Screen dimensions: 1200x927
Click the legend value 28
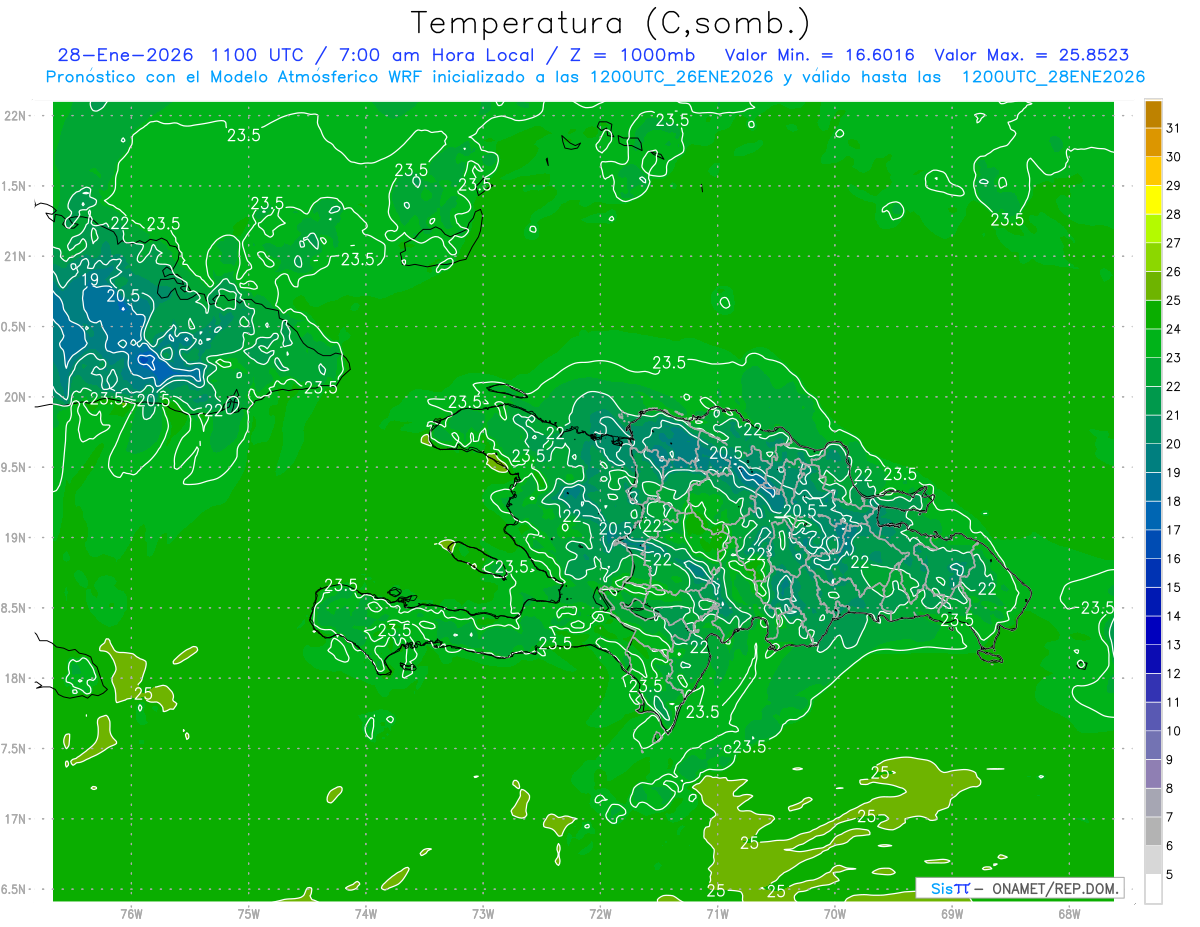tap(1175, 214)
